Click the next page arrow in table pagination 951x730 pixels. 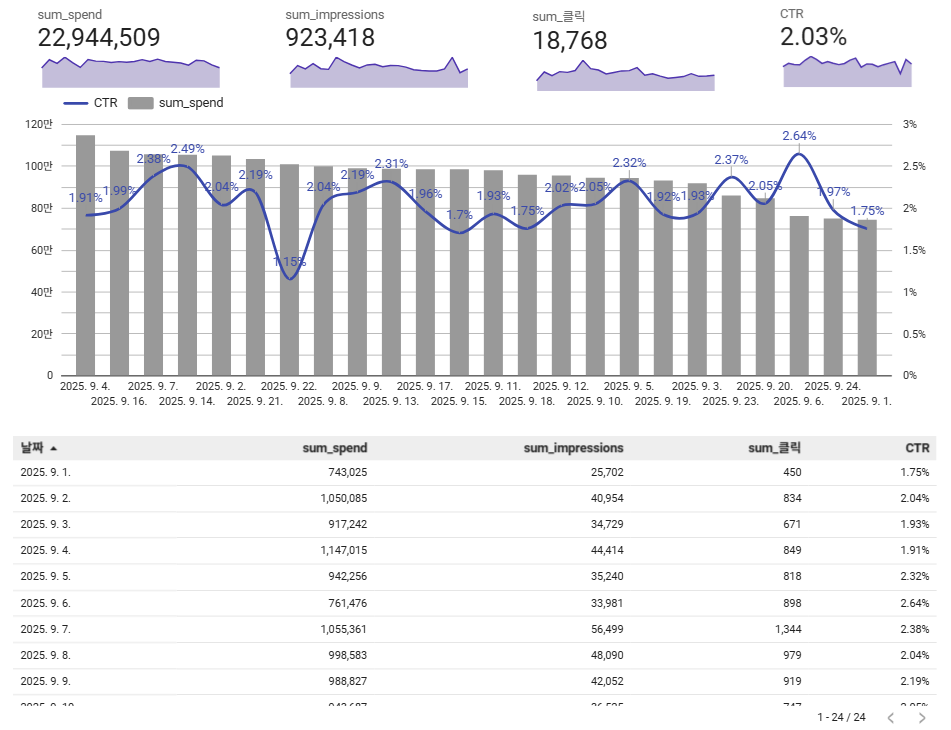[922, 717]
